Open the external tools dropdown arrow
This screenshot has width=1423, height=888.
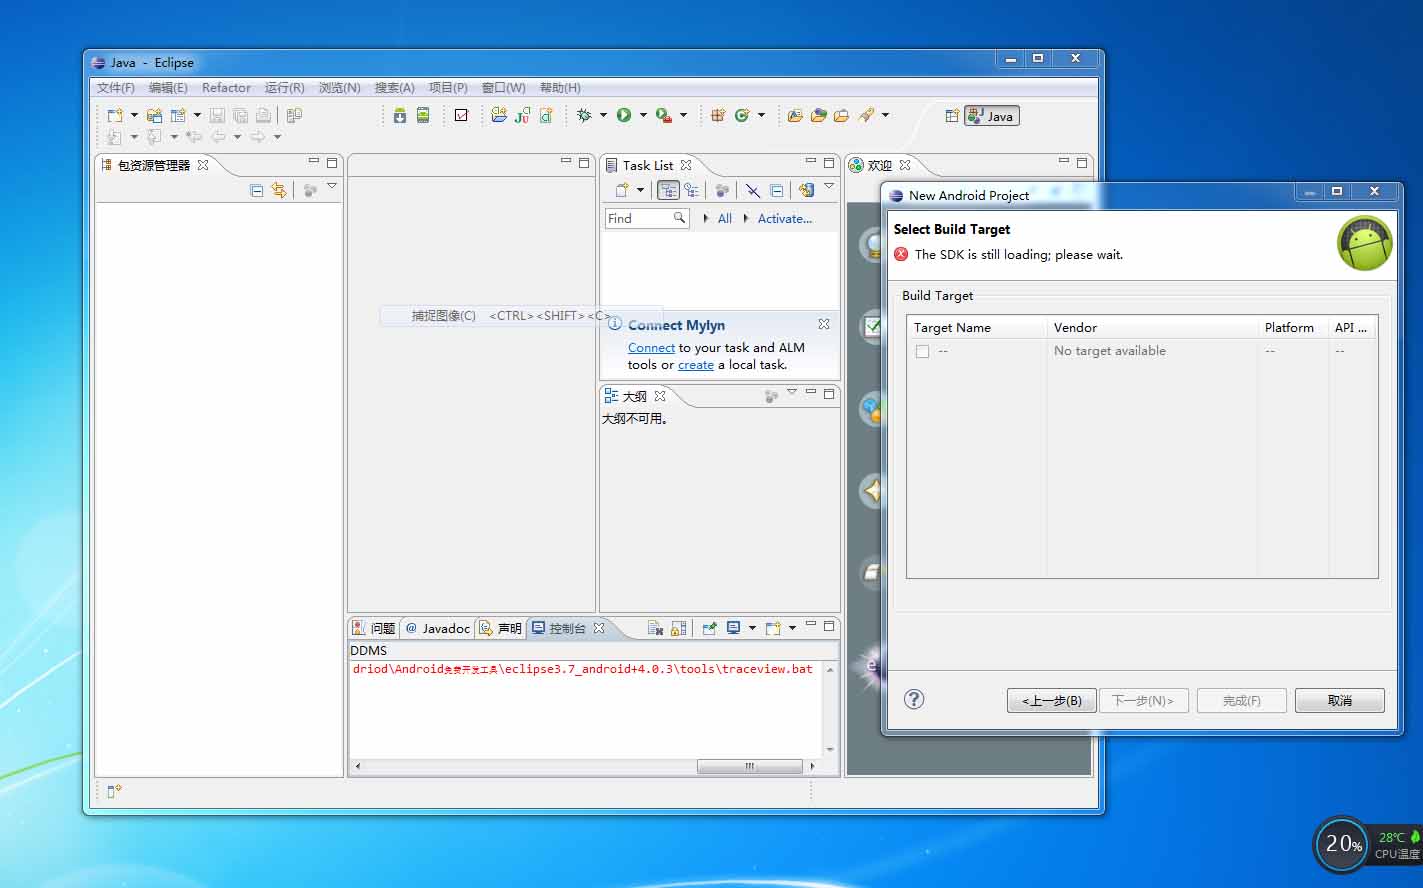tap(684, 116)
